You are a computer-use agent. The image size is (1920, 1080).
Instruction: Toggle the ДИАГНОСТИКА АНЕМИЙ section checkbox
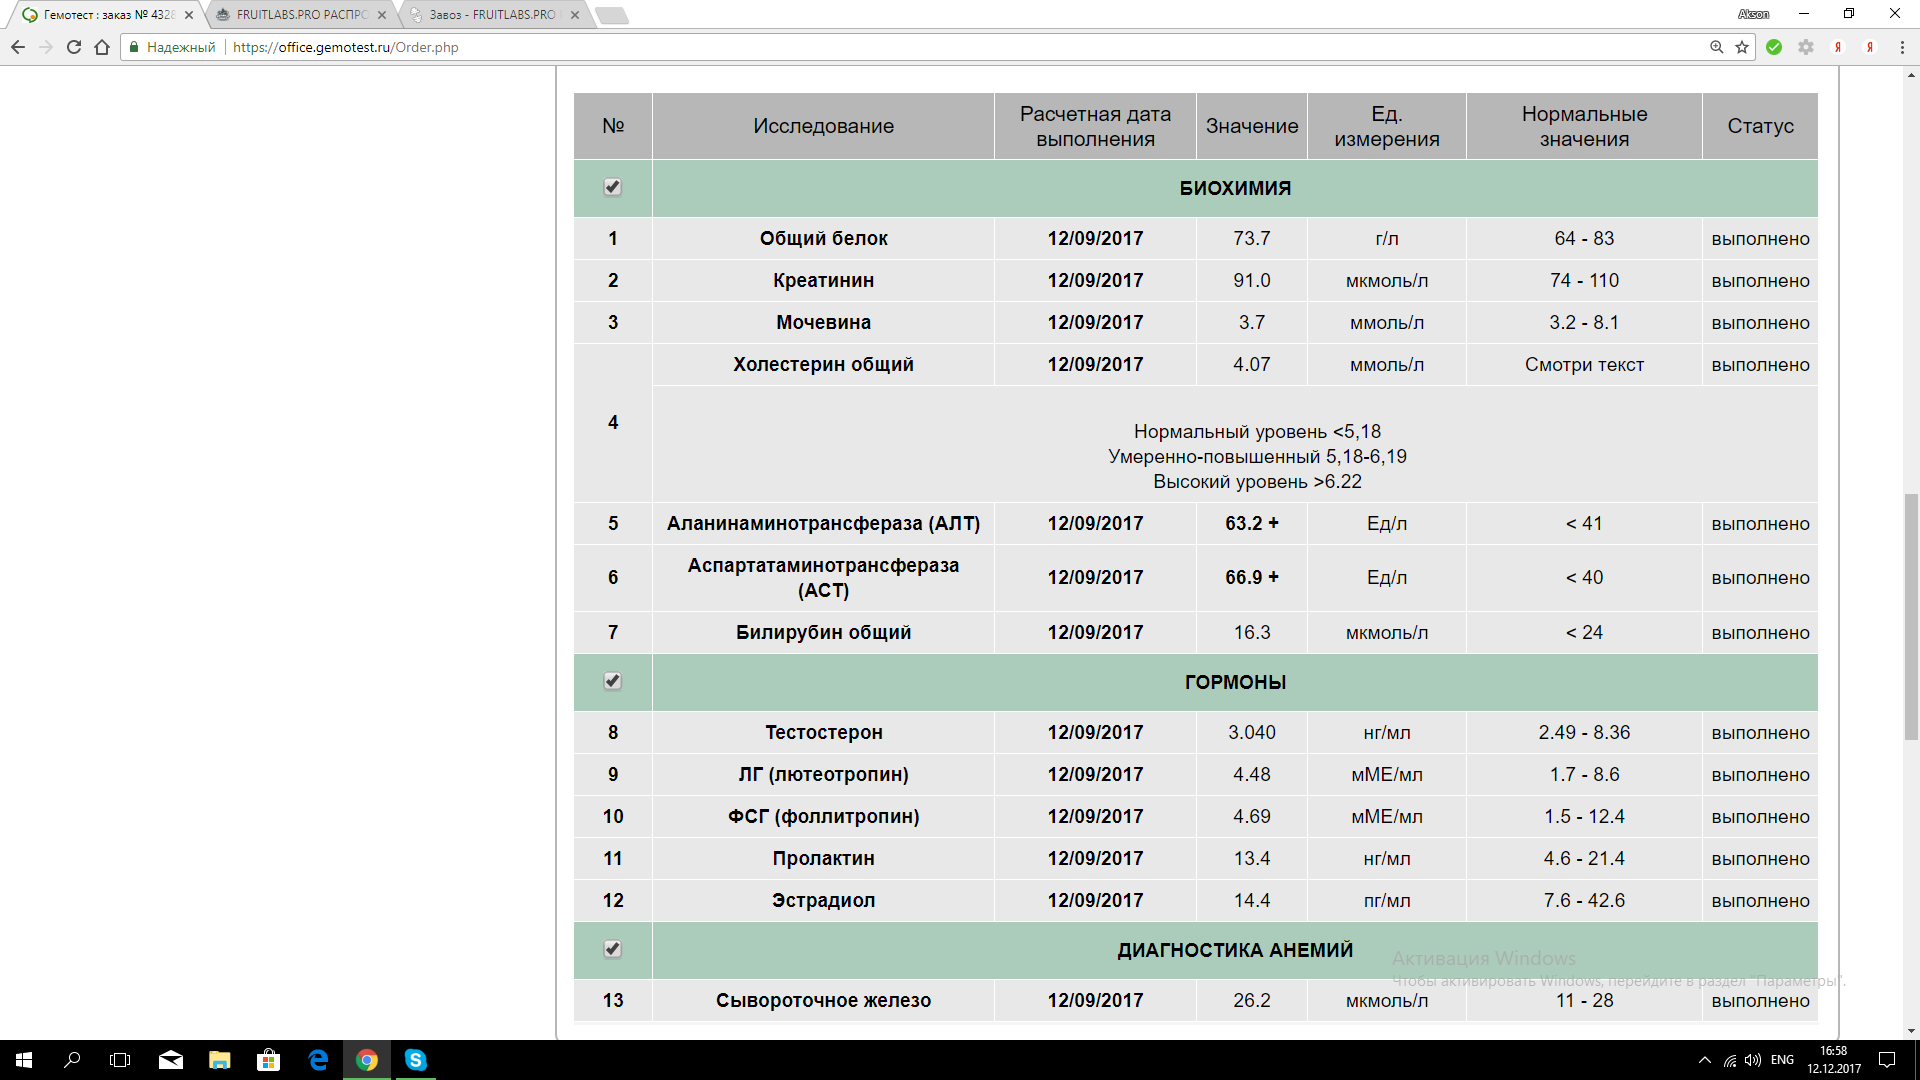pos(613,949)
